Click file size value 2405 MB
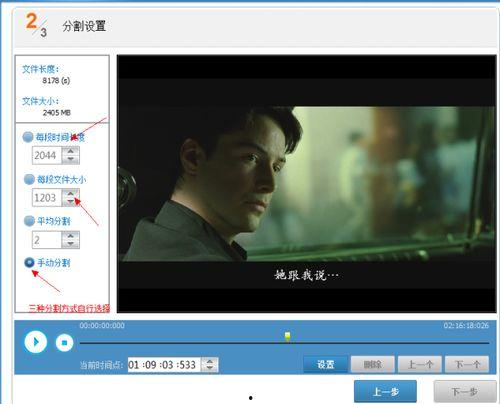This screenshot has height=404, width=500. click(57, 113)
